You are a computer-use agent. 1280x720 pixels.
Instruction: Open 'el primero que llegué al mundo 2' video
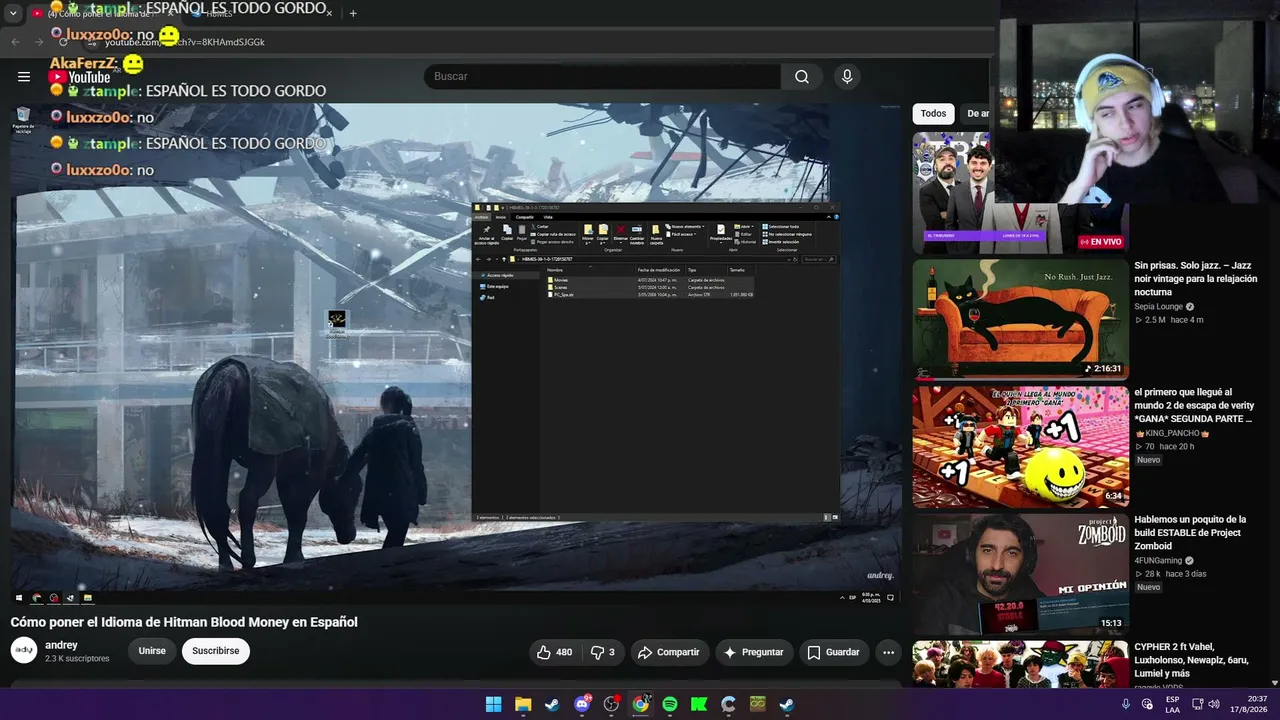pos(1194,406)
